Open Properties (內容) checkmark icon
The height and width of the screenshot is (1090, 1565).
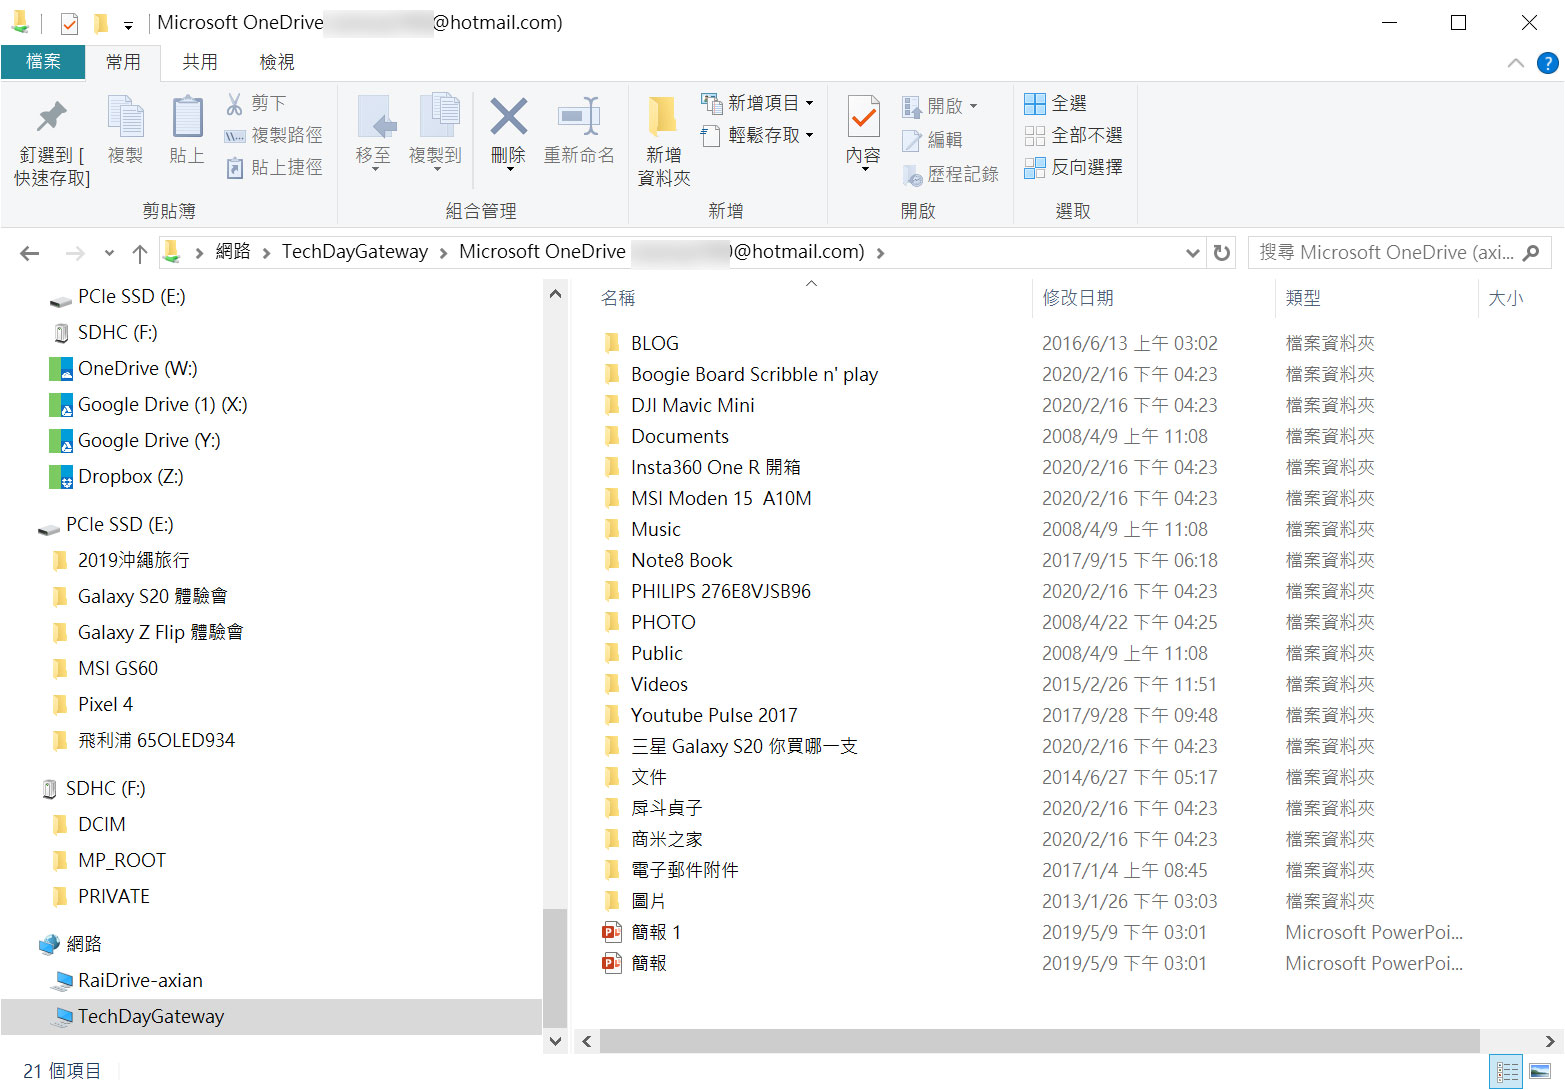click(x=863, y=118)
